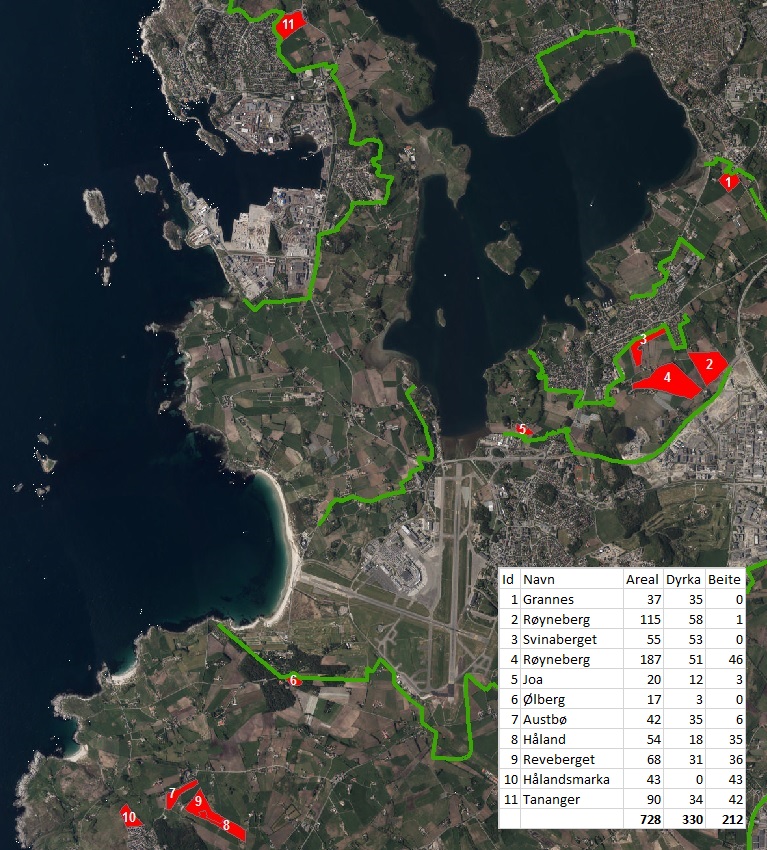The height and width of the screenshot is (850, 767).
Task: Click the small red marker numbered 5
Action: click(x=521, y=430)
